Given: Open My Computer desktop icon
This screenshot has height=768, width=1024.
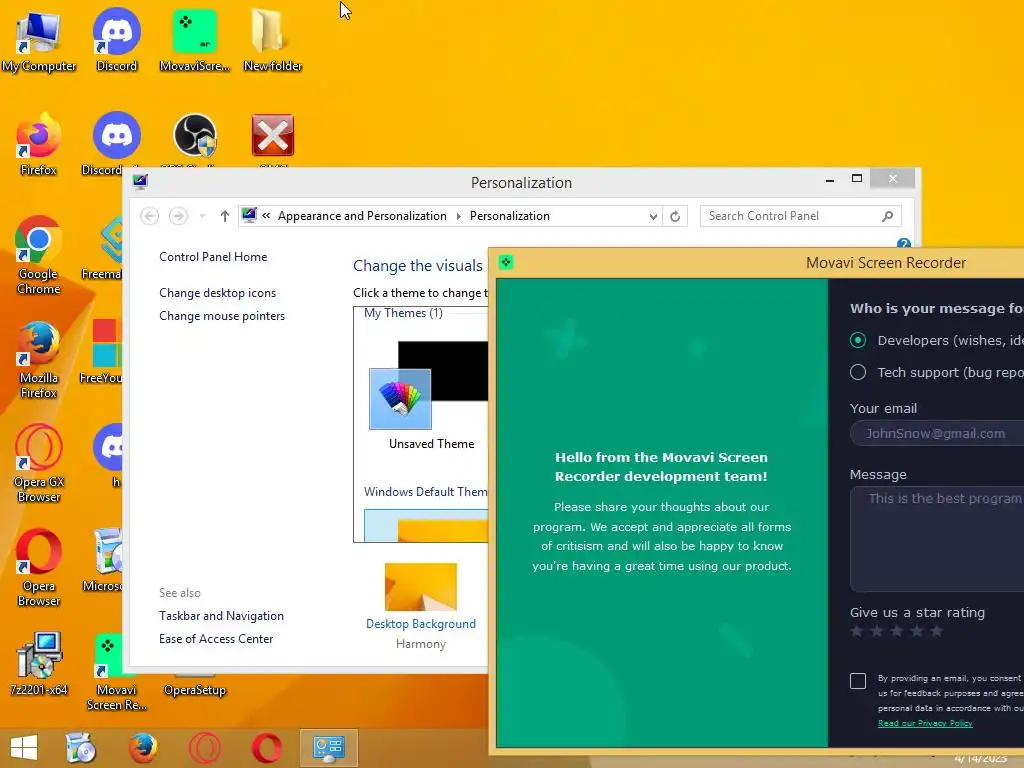Looking at the screenshot, I should tap(39, 40).
